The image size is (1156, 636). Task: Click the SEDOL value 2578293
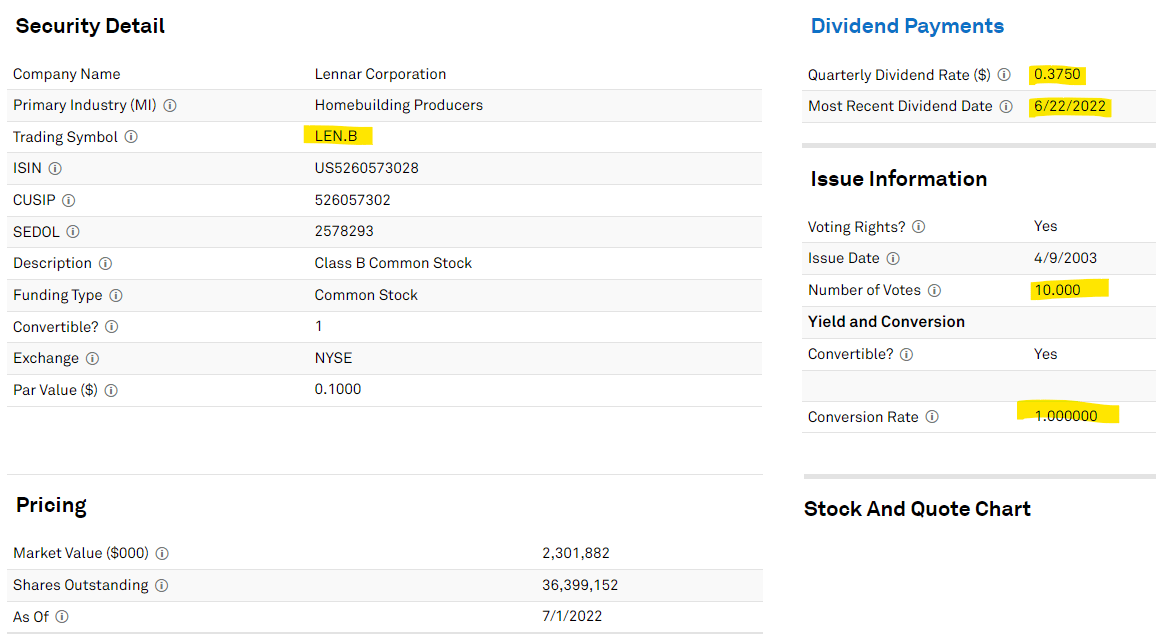tap(344, 231)
